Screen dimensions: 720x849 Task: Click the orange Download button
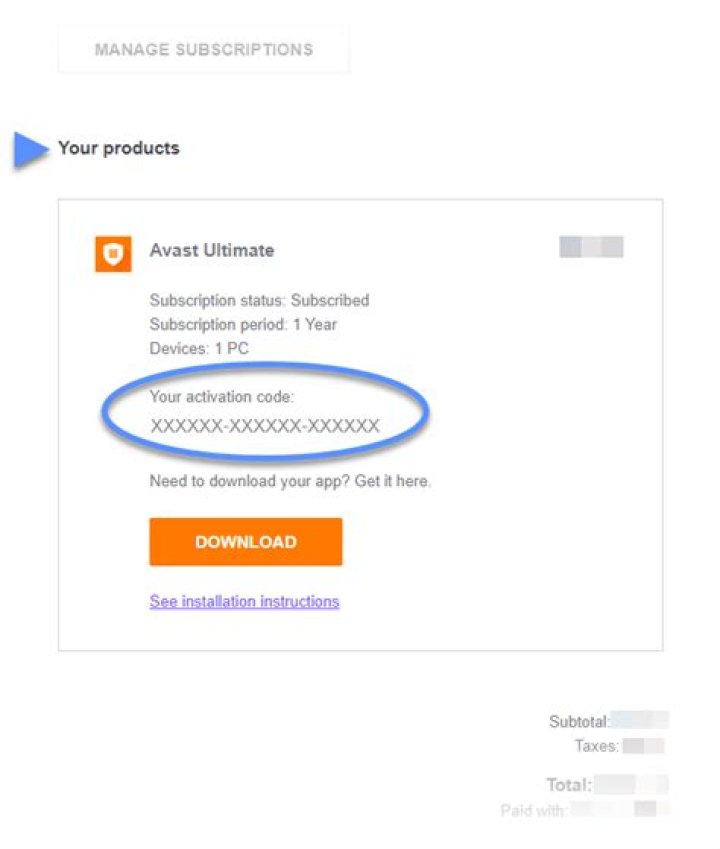pyautogui.click(x=246, y=542)
